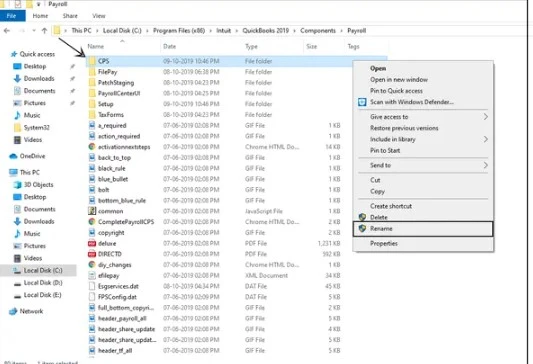Click the JavaScript file icon of common
This screenshot has width=533, height=364.
click(x=92, y=211)
